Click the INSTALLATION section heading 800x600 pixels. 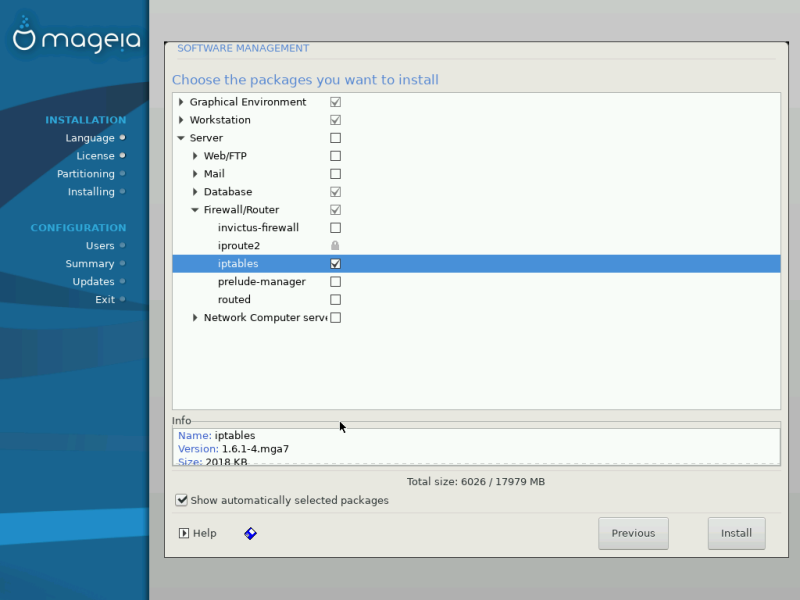[86, 120]
